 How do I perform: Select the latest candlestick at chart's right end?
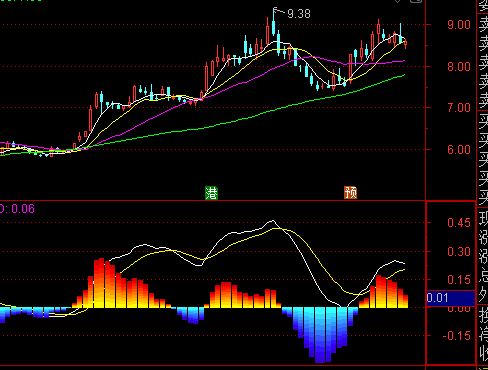pyautogui.click(x=406, y=44)
